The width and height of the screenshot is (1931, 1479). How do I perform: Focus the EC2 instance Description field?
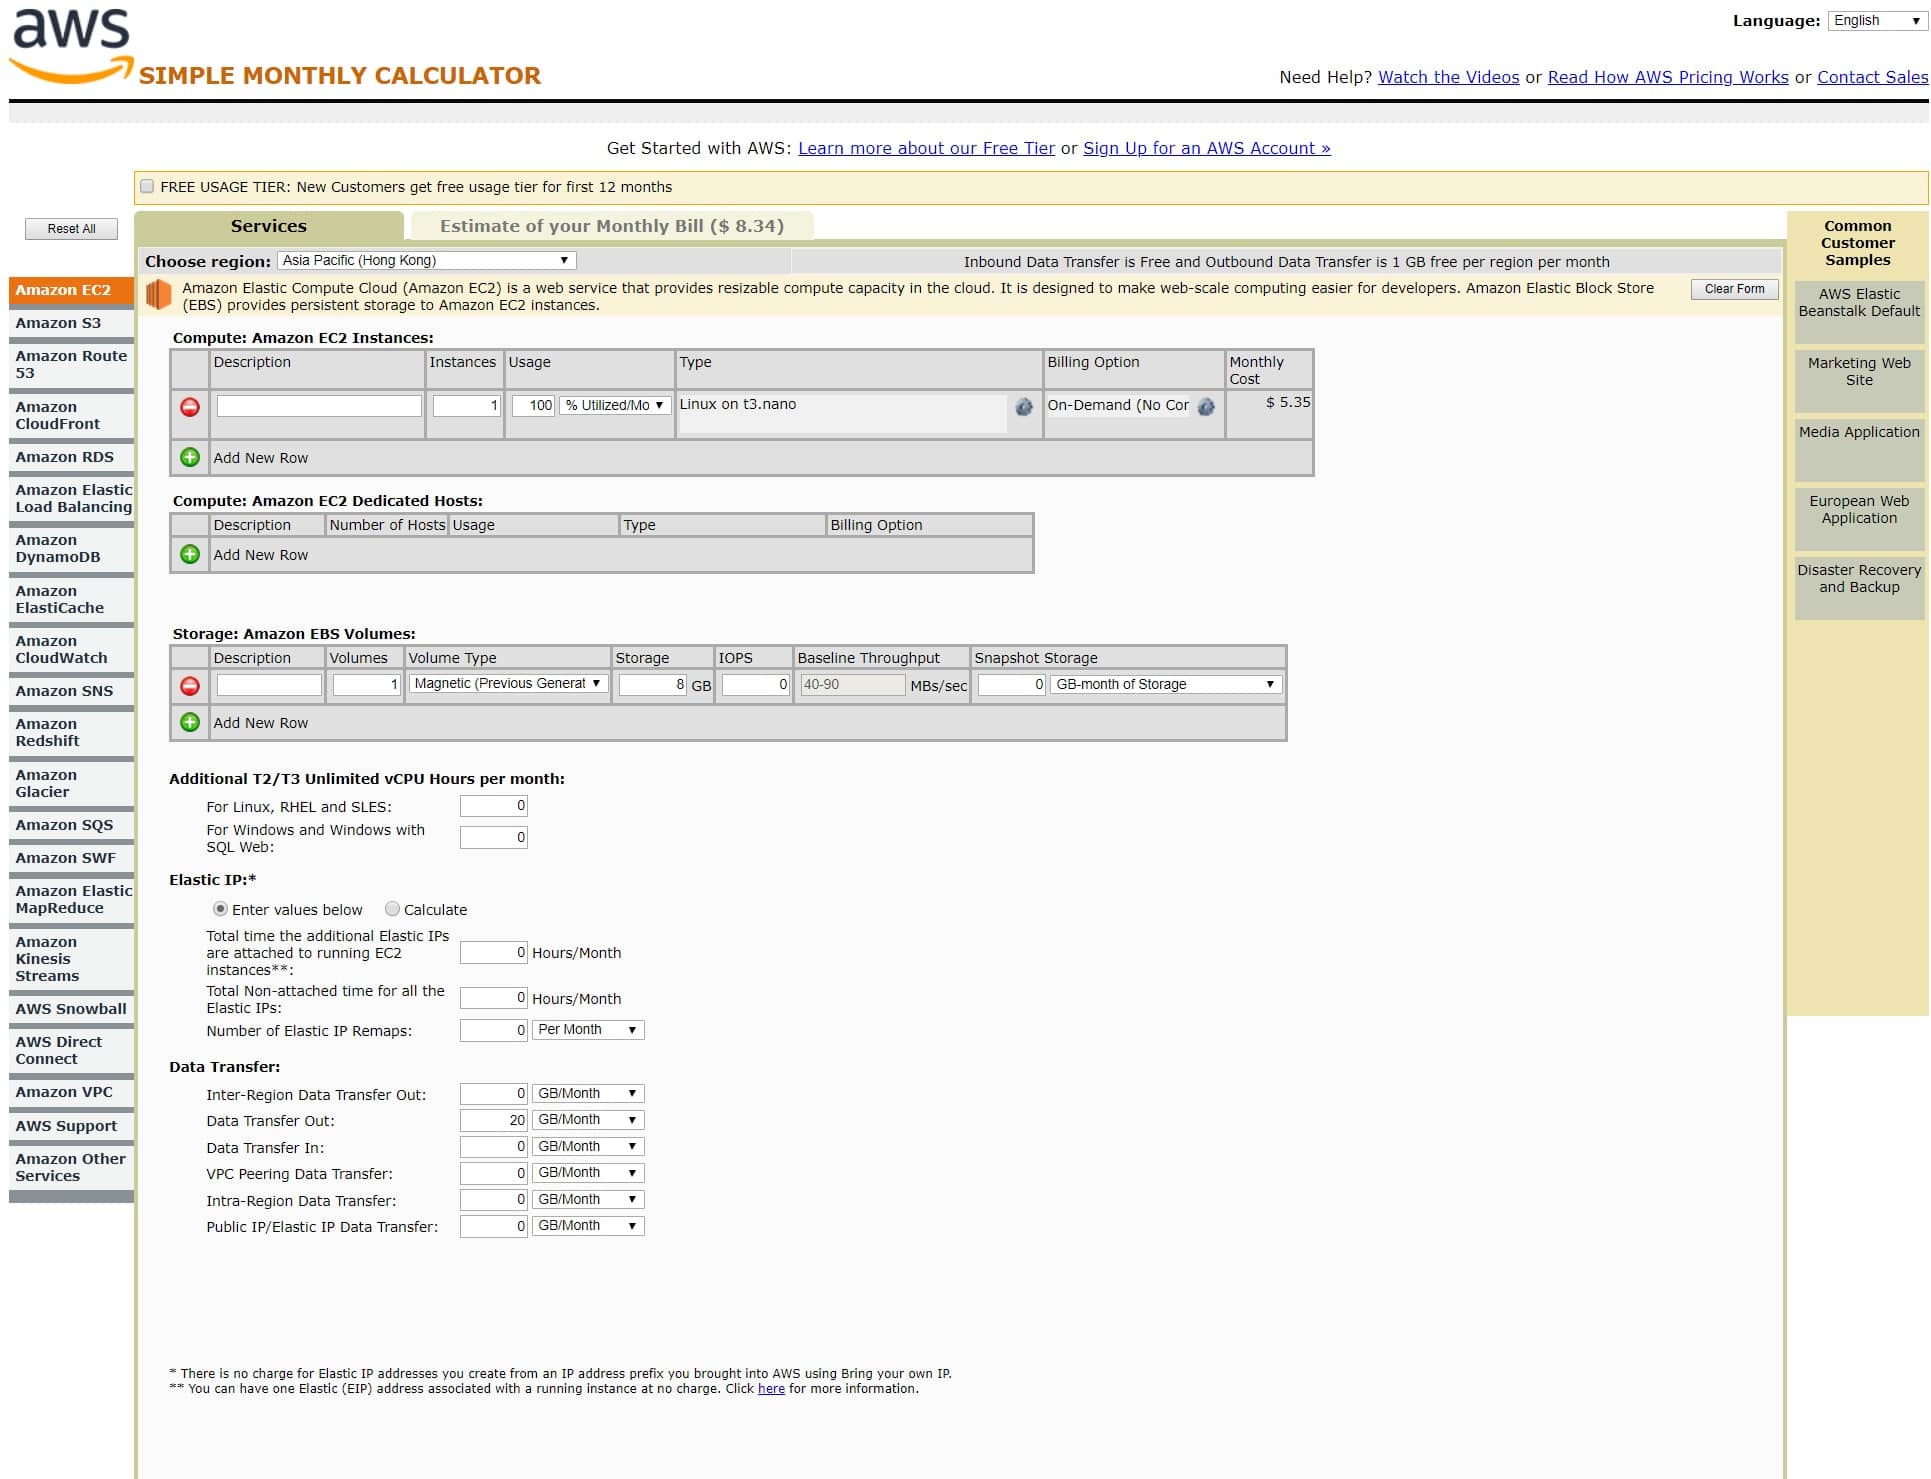(319, 405)
